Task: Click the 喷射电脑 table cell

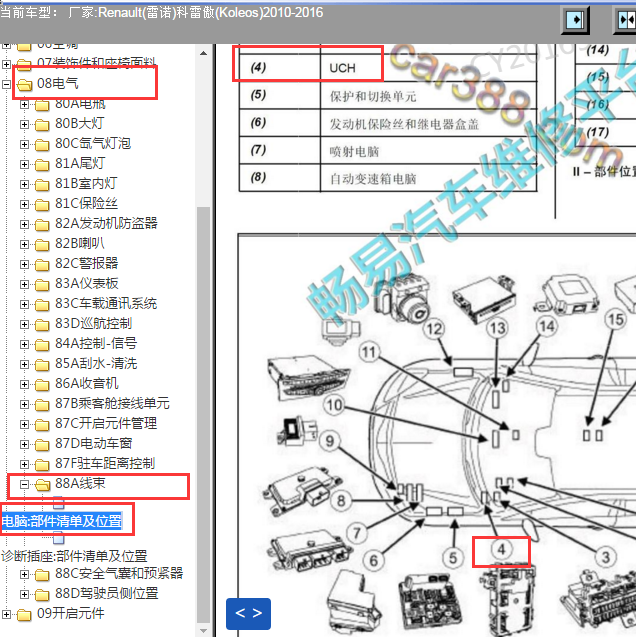Action: [x=428, y=151]
